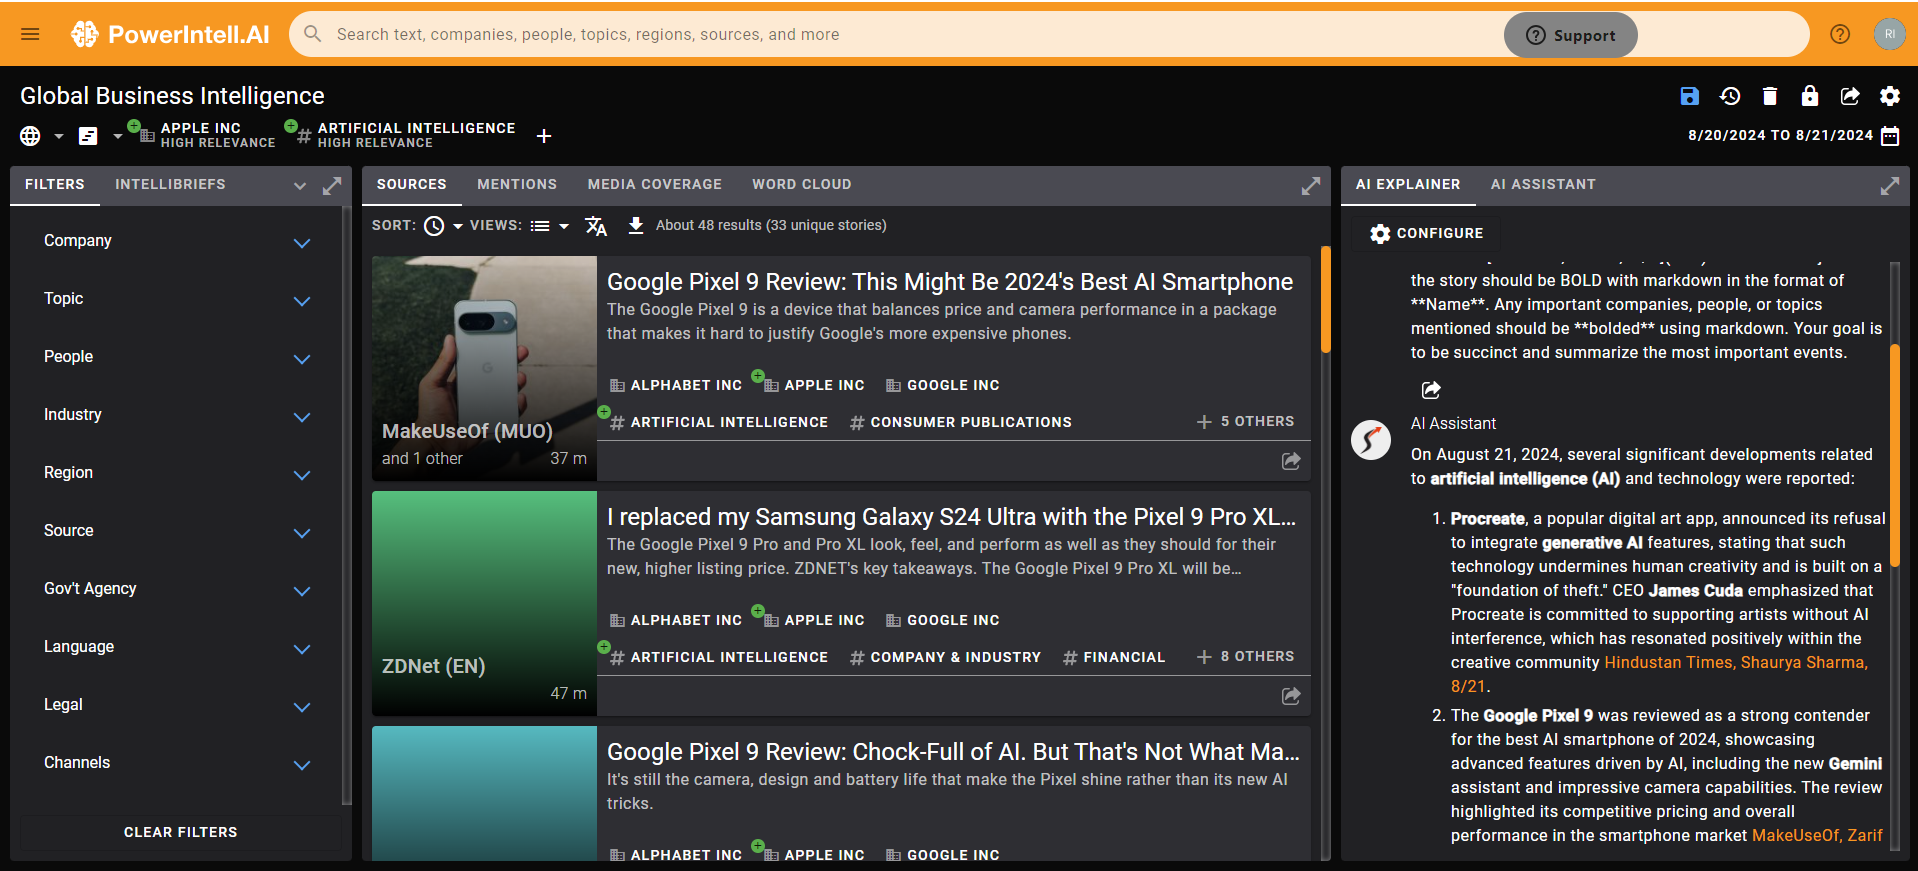Open dashboard settings gear icon
The image size is (1918, 871).
point(1890,96)
